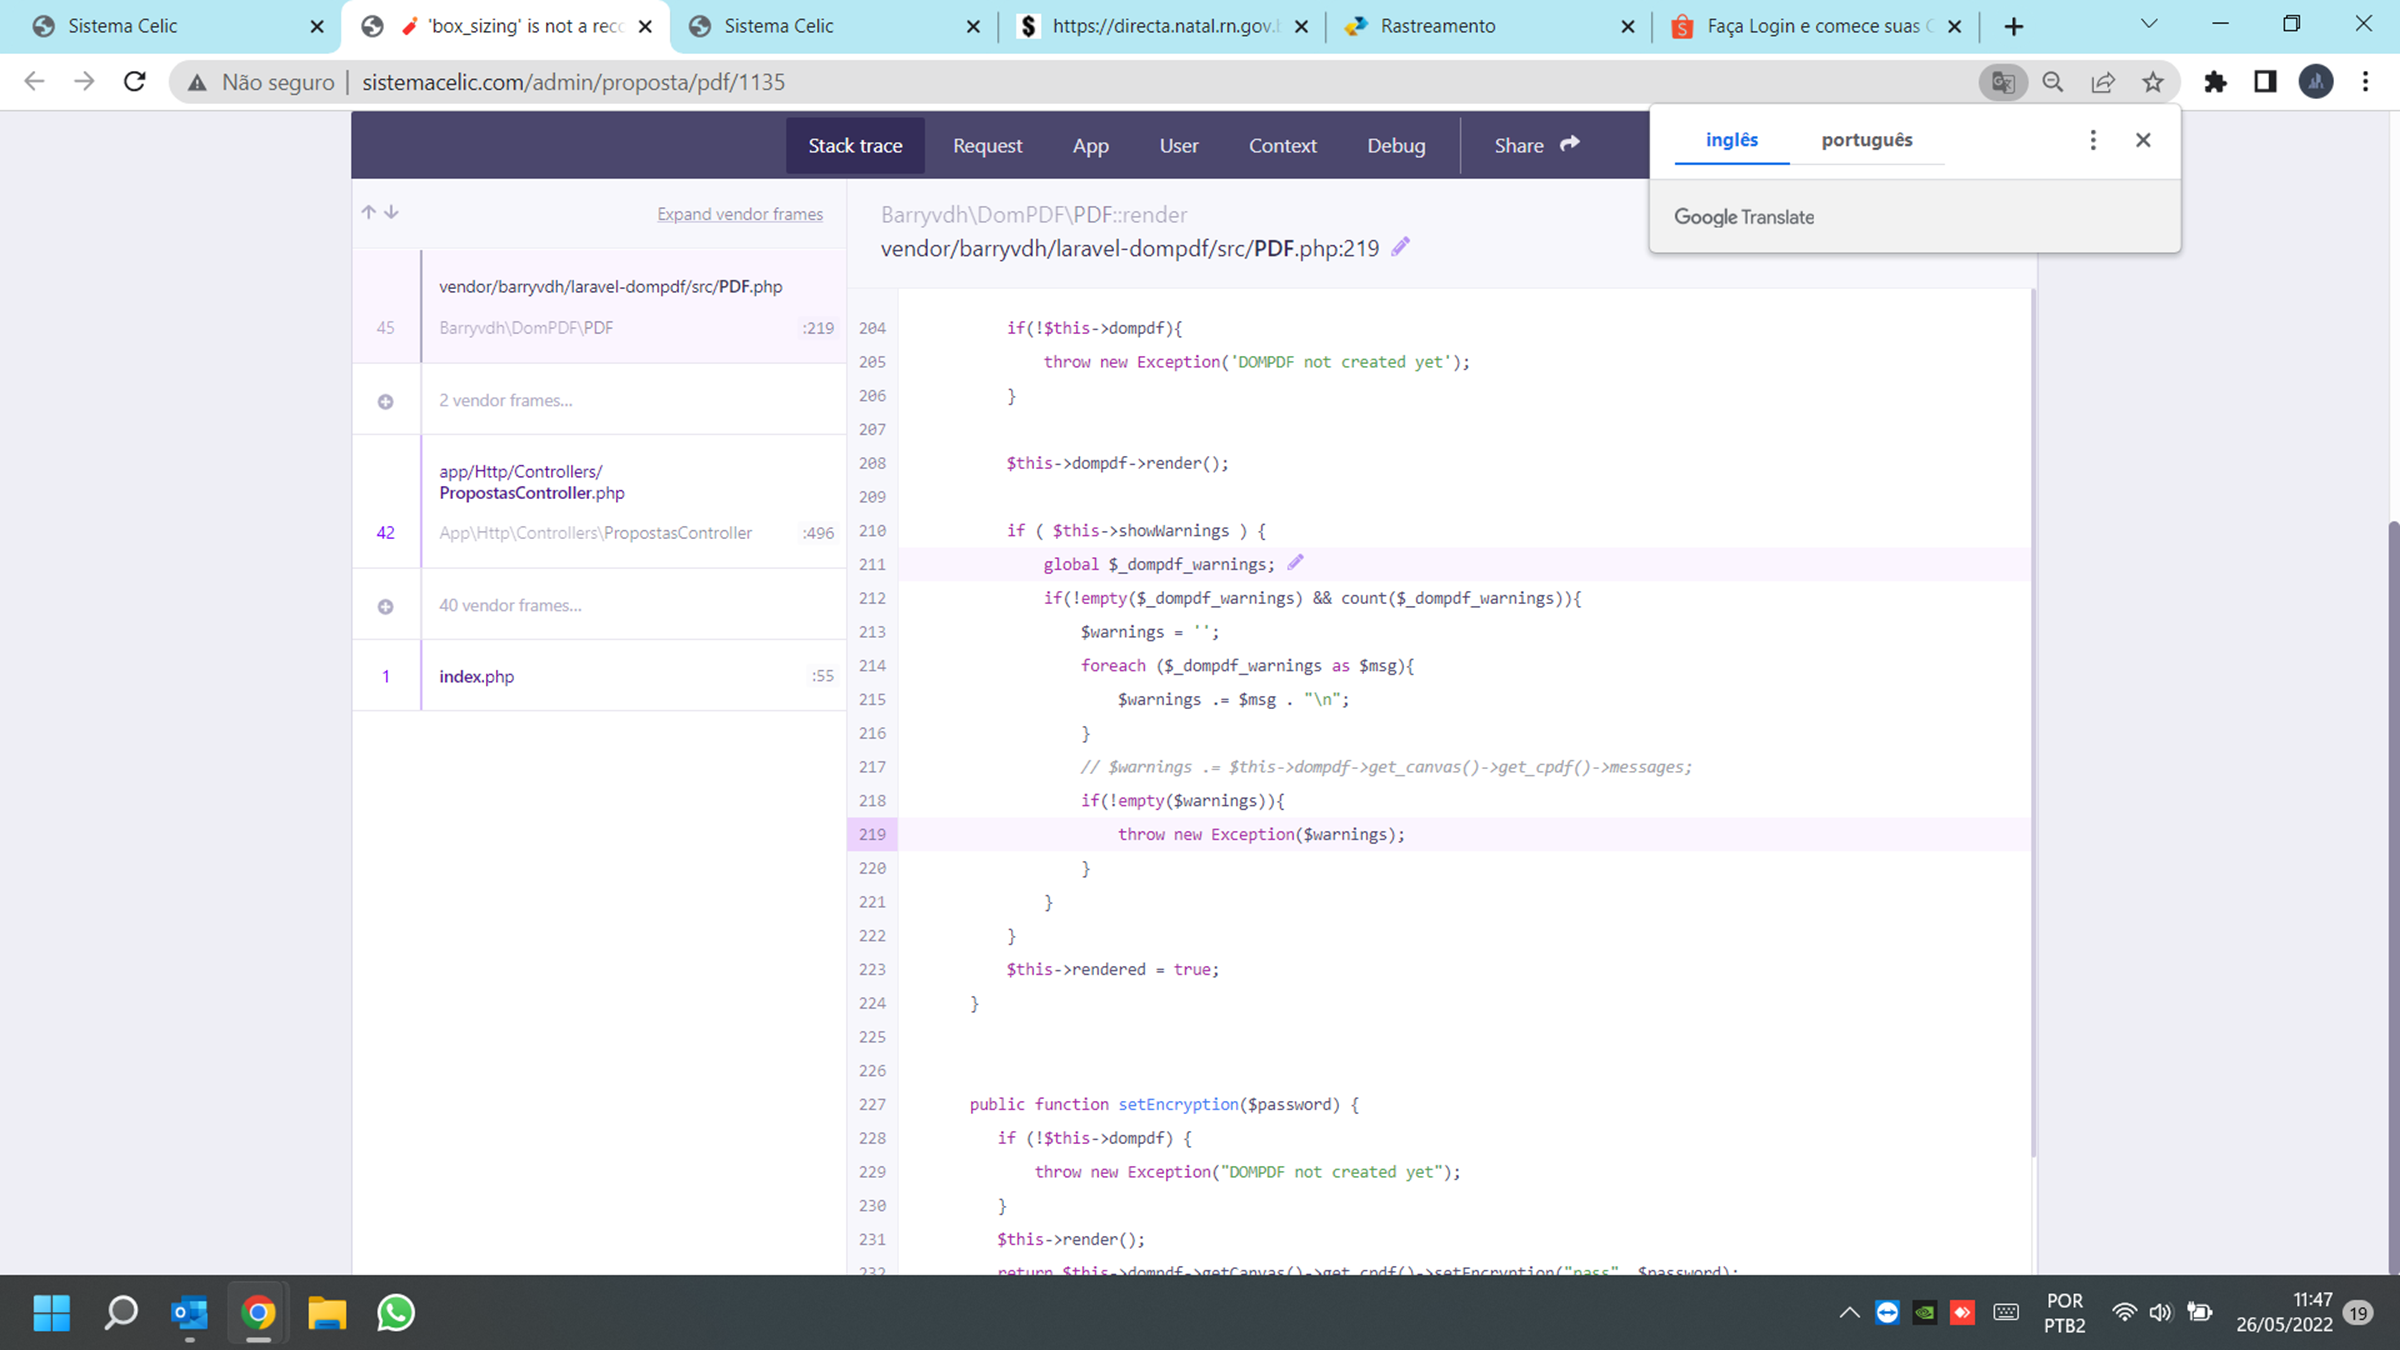Click the pencil edit icon next to PDF.php:219
This screenshot has width=2400, height=1350.
click(x=1401, y=247)
